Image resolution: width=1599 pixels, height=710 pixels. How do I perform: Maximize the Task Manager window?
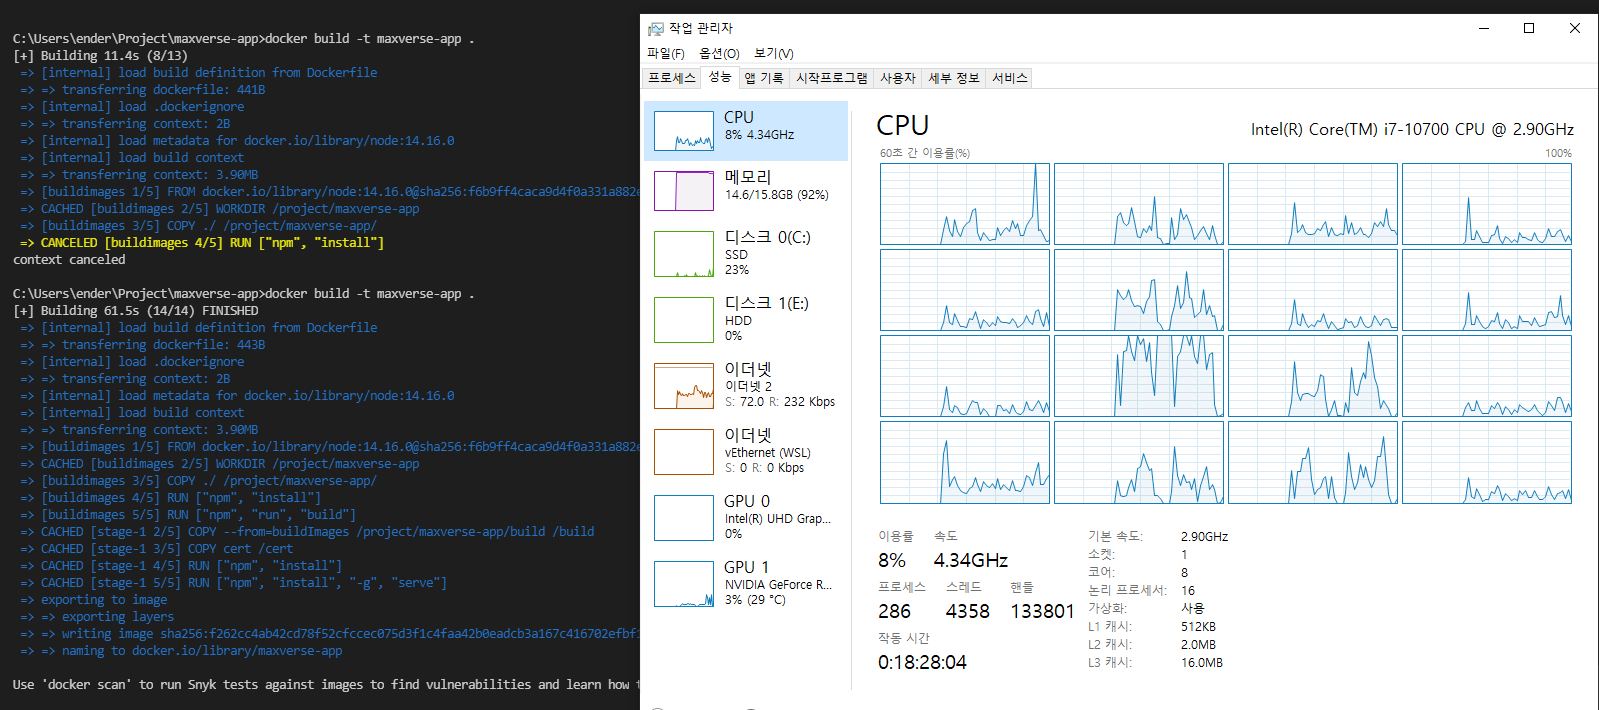1529,28
